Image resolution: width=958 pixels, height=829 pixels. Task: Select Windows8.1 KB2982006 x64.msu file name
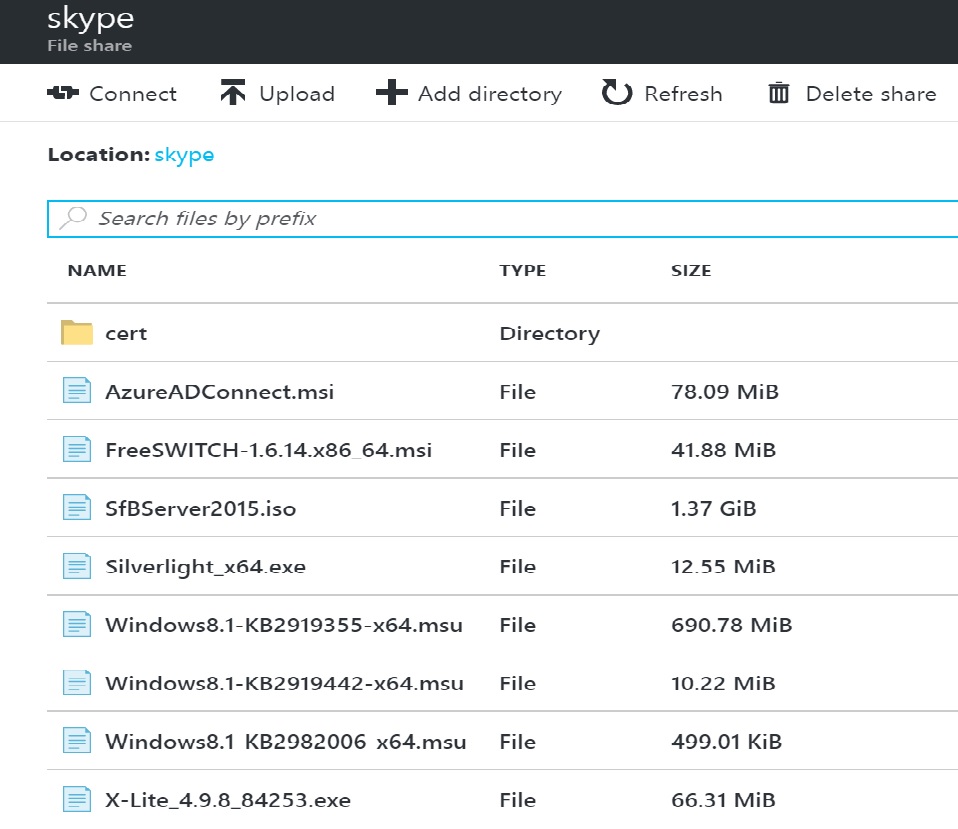pos(286,742)
